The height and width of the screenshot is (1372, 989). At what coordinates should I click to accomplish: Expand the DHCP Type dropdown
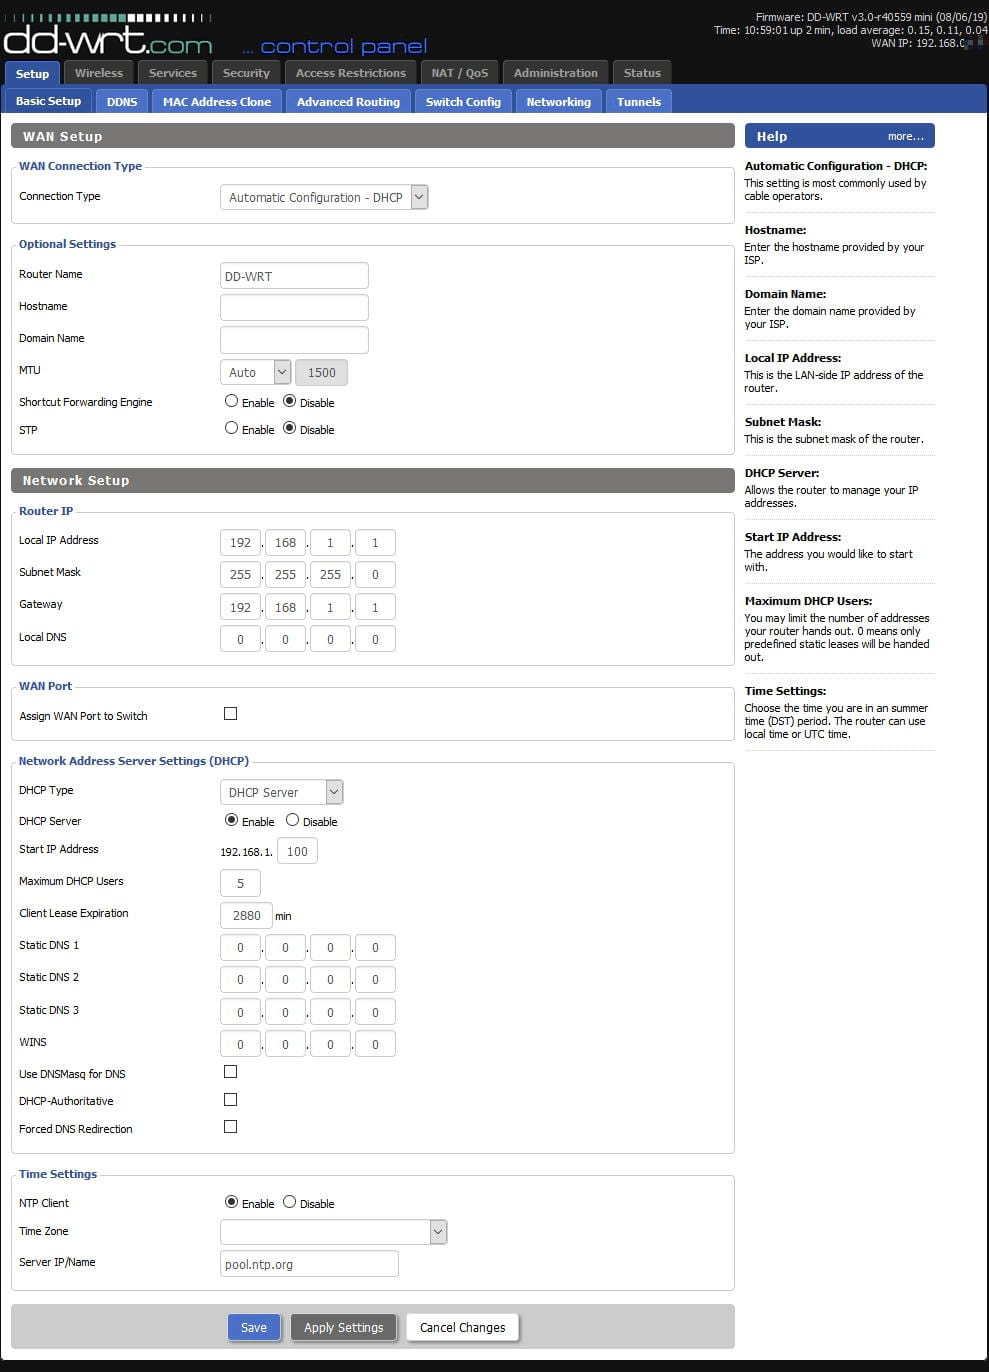click(281, 792)
